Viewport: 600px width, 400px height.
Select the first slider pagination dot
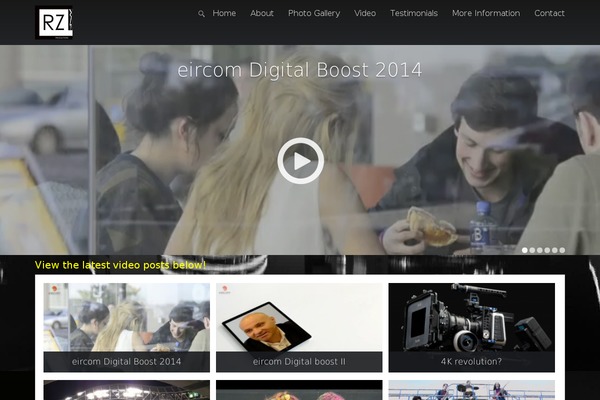click(525, 250)
